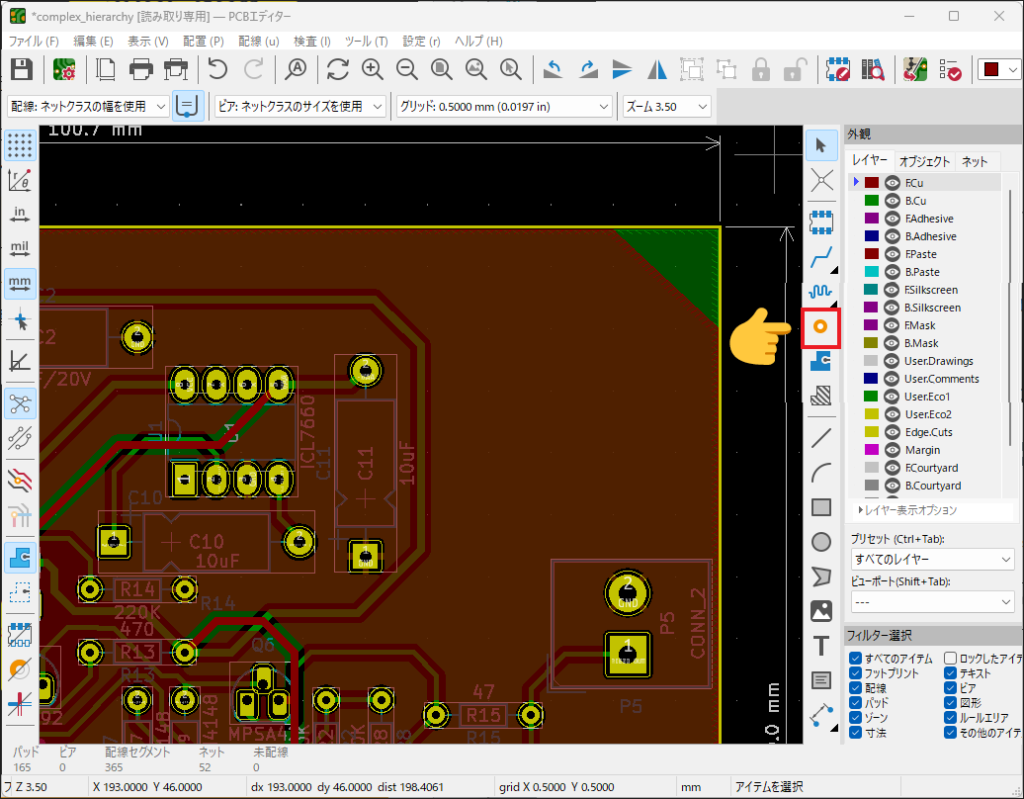Image resolution: width=1024 pixels, height=799 pixels.
Task: Open the 検査 (I) menu
Action: [312, 41]
